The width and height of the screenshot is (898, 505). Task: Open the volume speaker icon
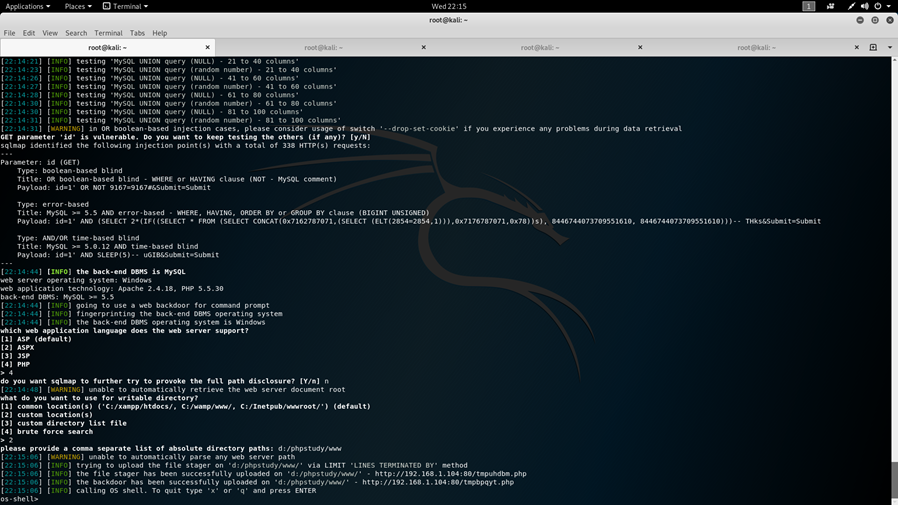point(865,6)
